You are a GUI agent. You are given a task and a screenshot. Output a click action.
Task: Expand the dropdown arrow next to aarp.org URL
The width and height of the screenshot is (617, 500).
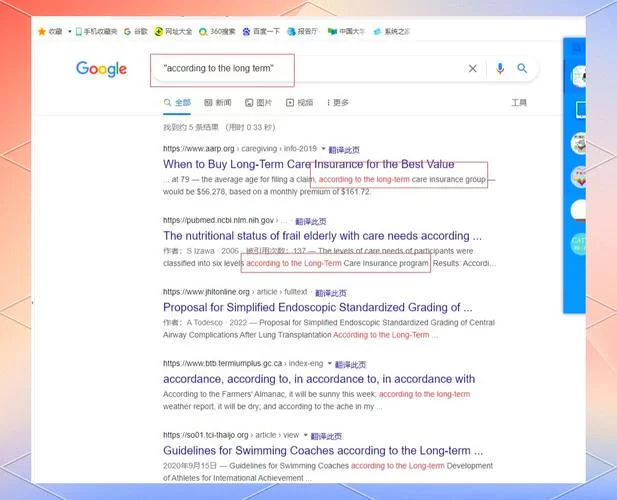323,149
